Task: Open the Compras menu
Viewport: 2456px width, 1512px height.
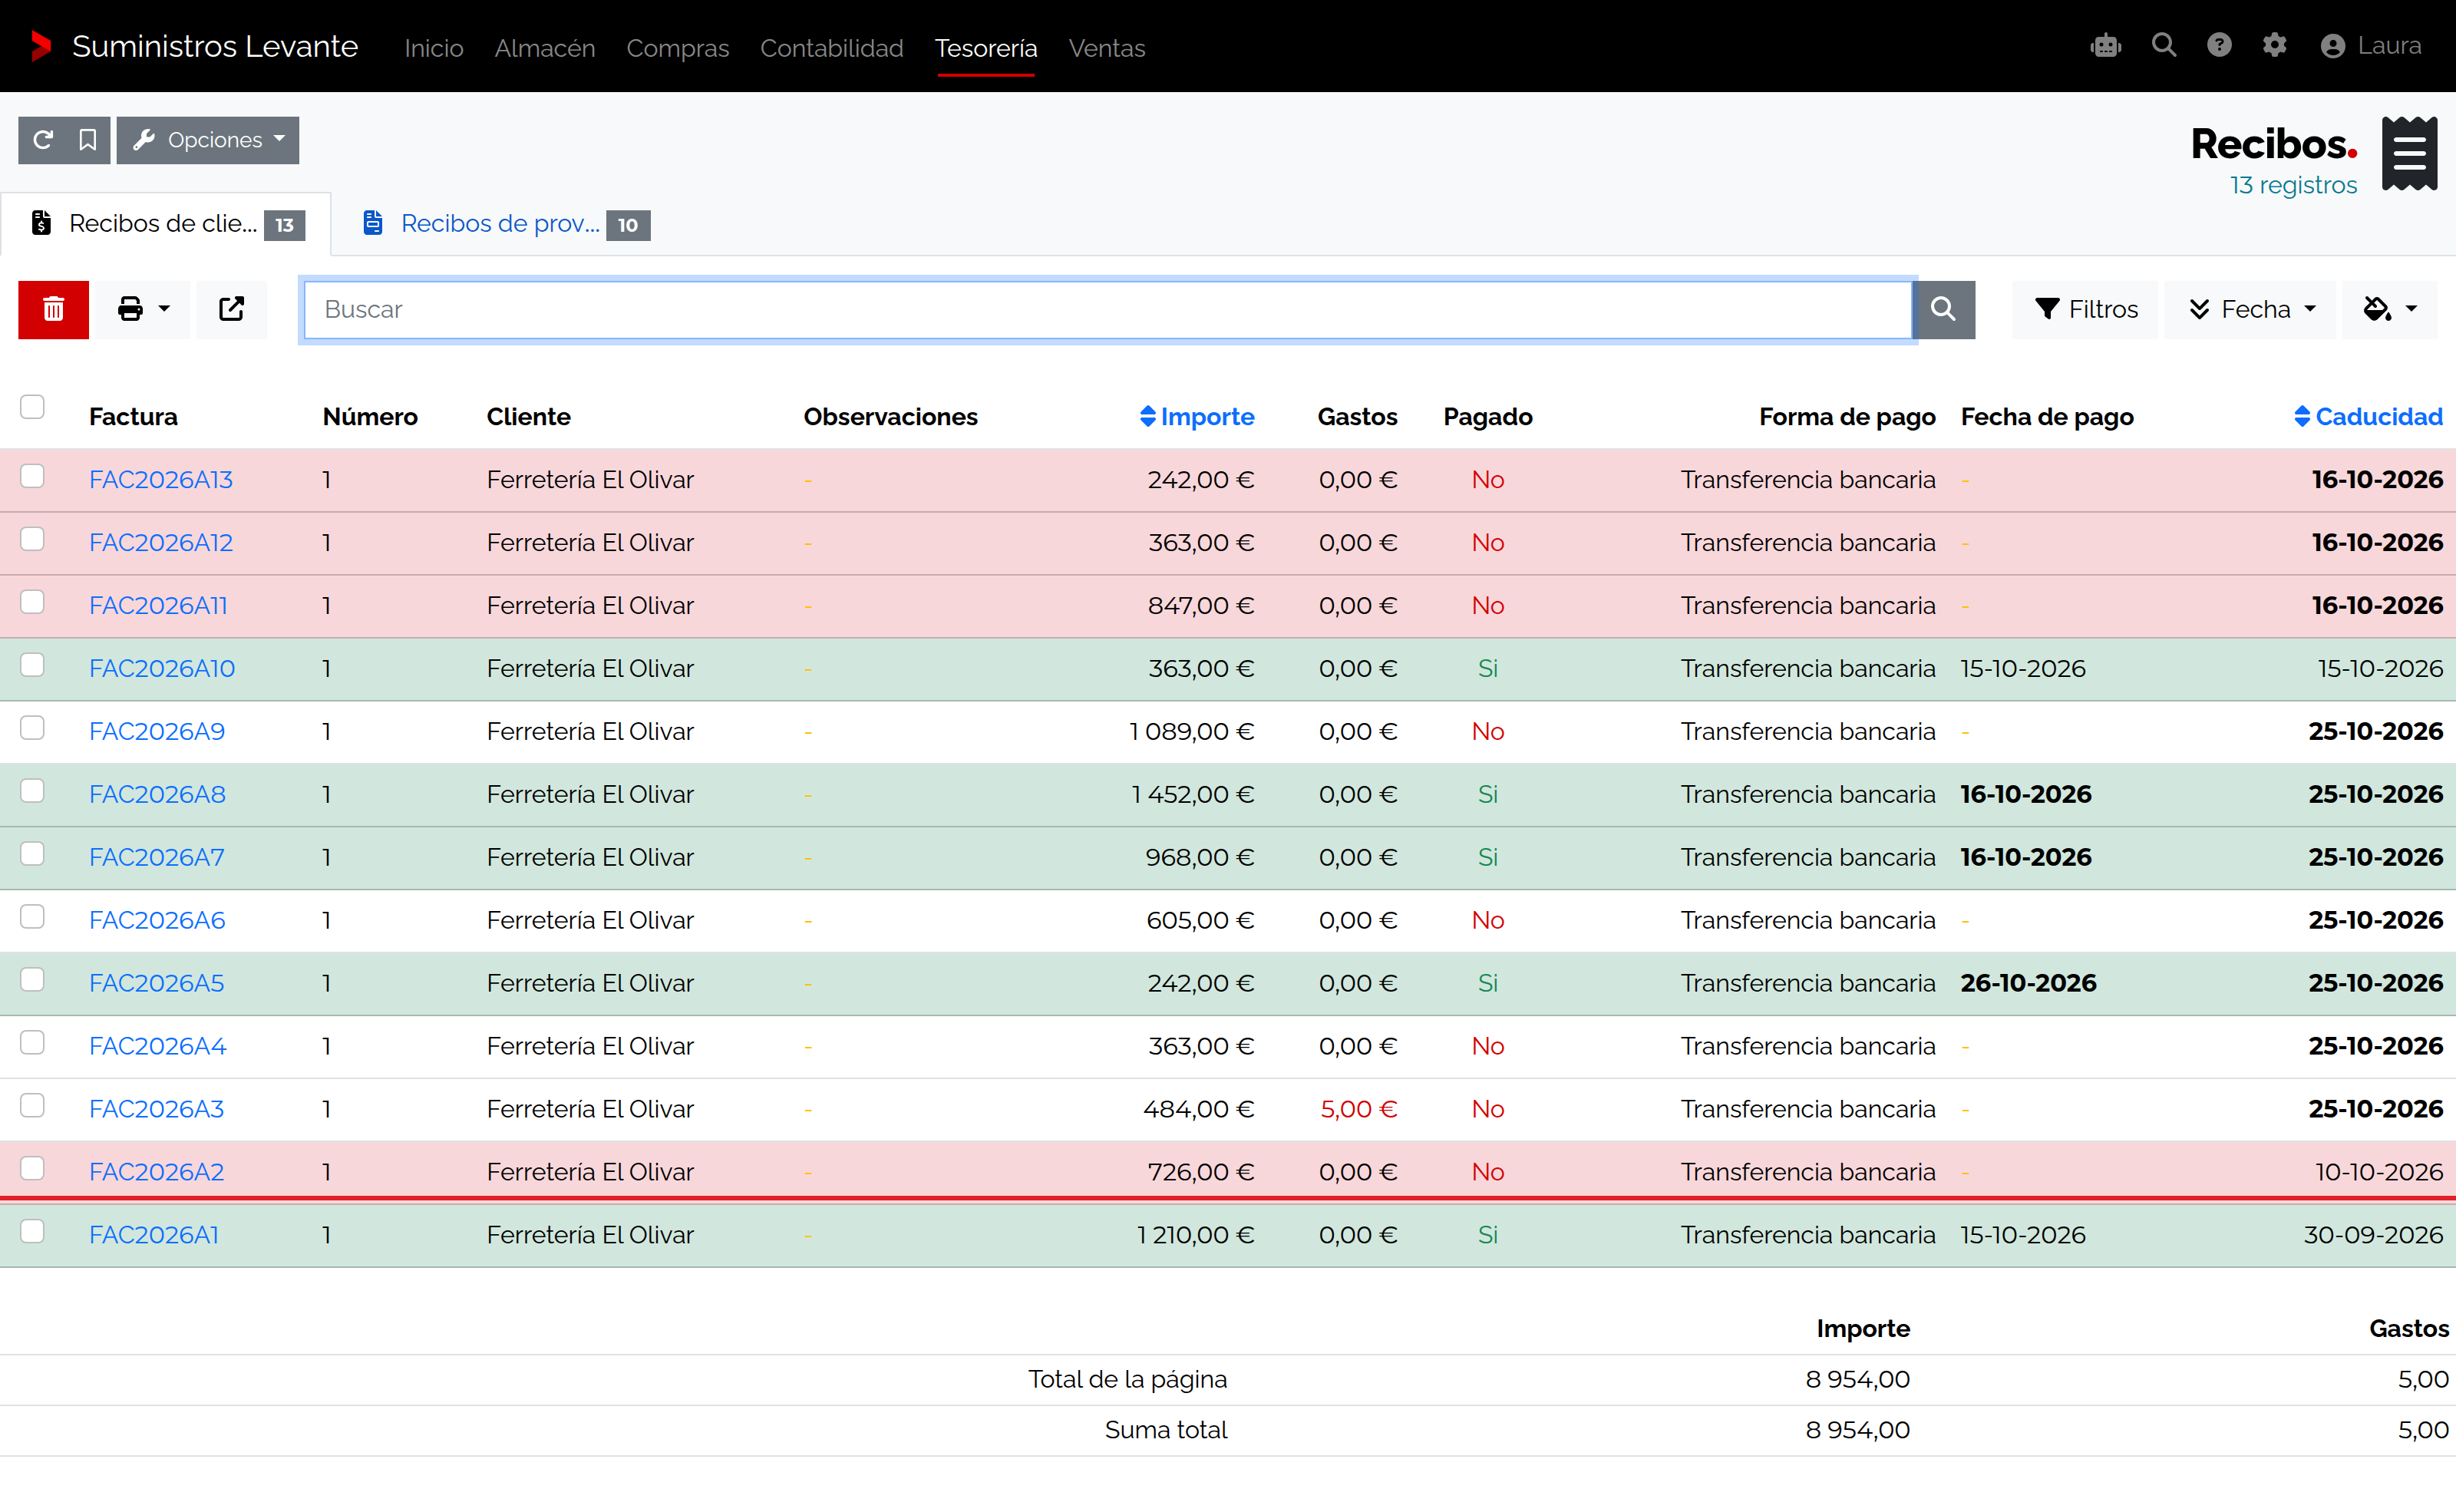Action: point(677,48)
